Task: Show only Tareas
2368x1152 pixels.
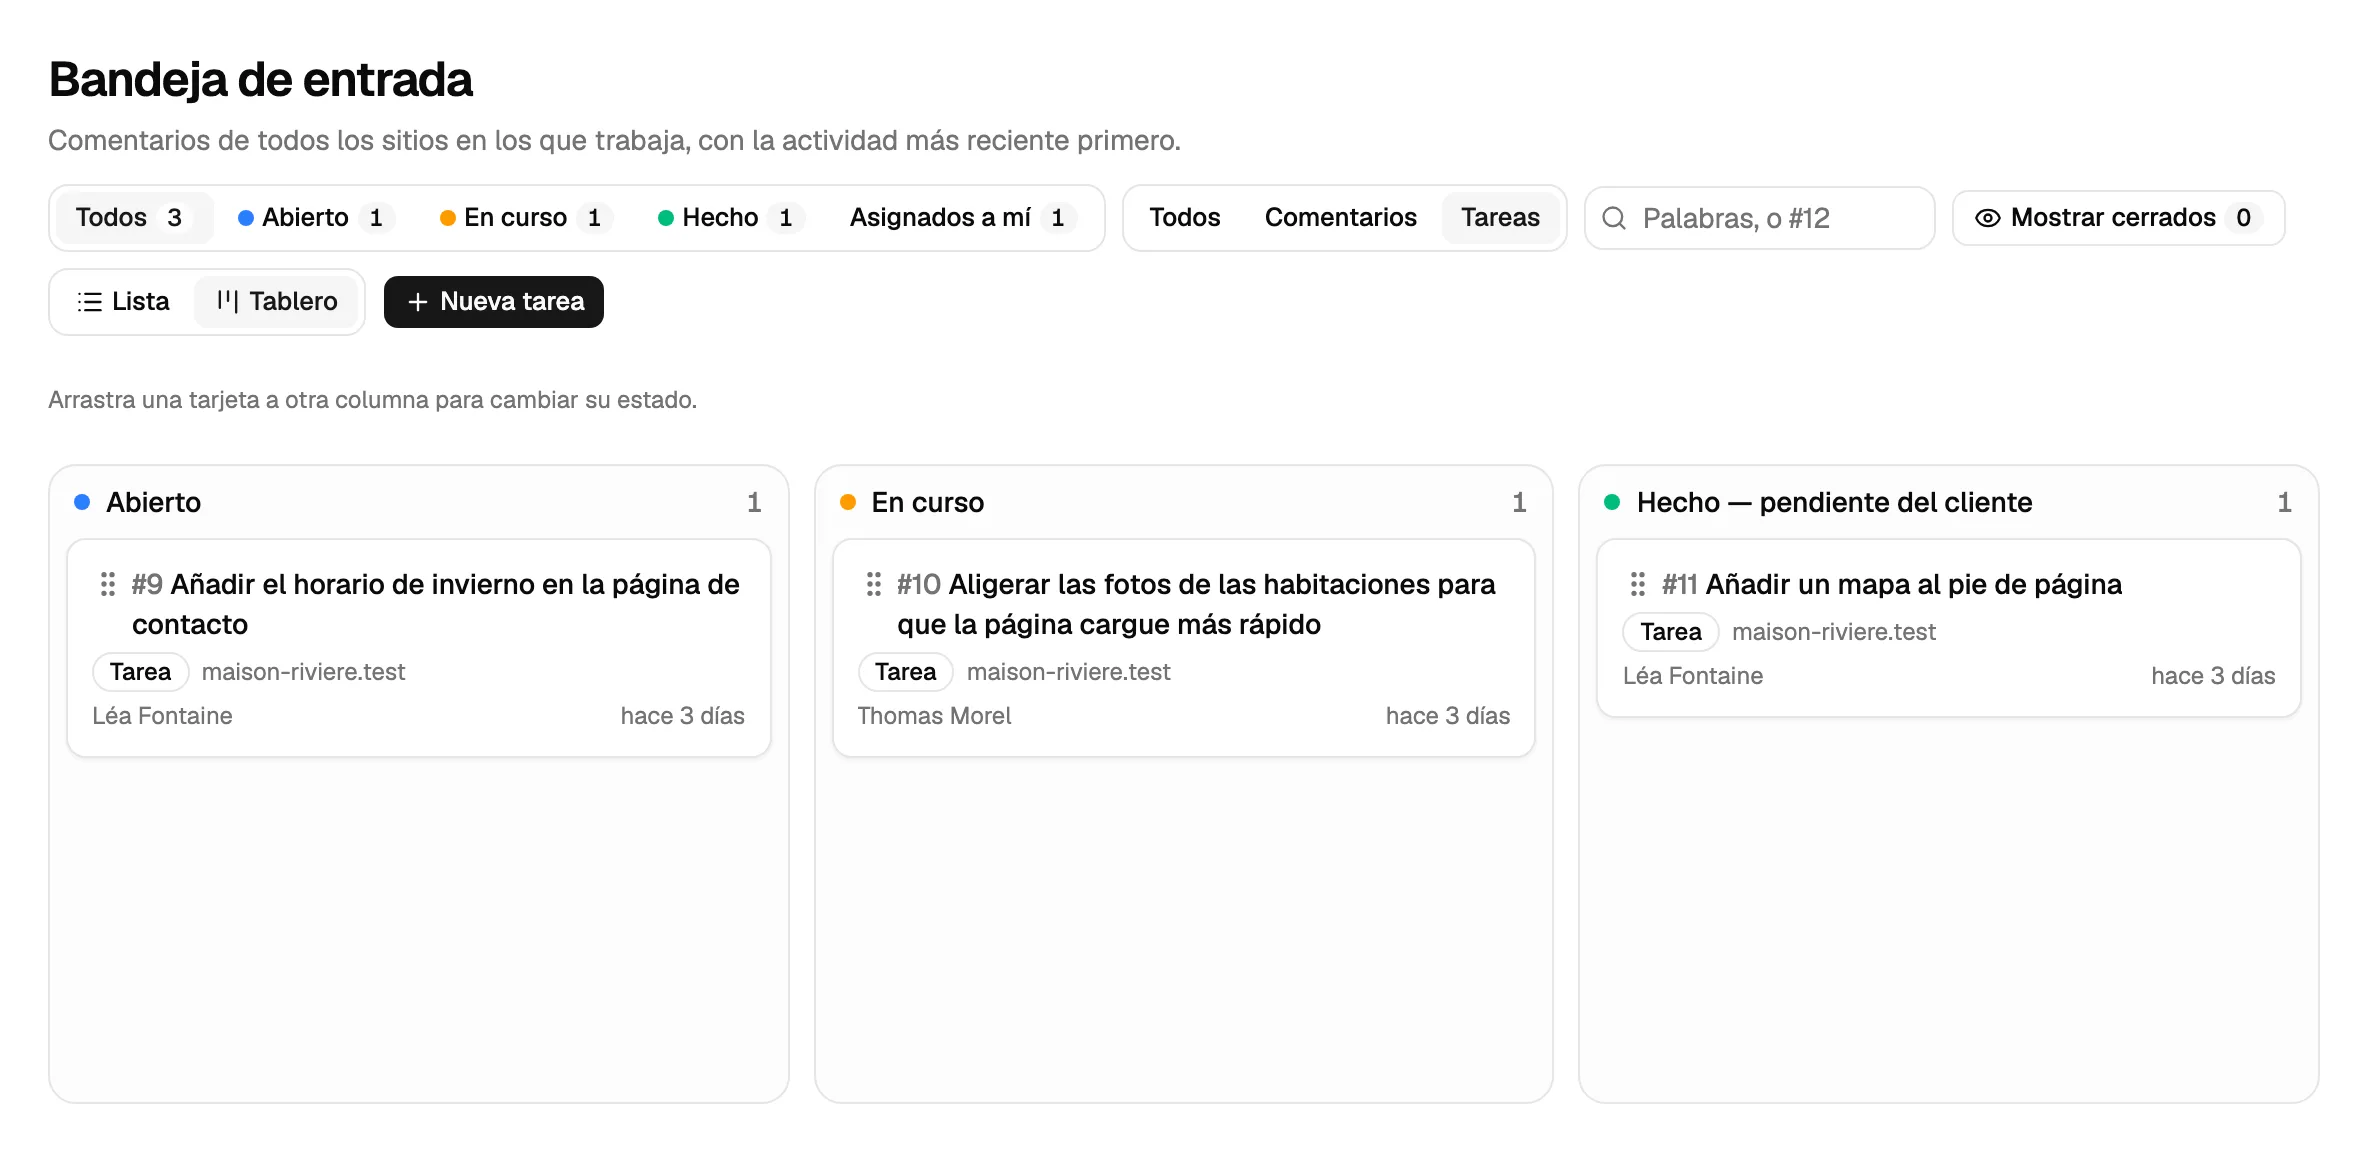Action: pyautogui.click(x=1500, y=218)
